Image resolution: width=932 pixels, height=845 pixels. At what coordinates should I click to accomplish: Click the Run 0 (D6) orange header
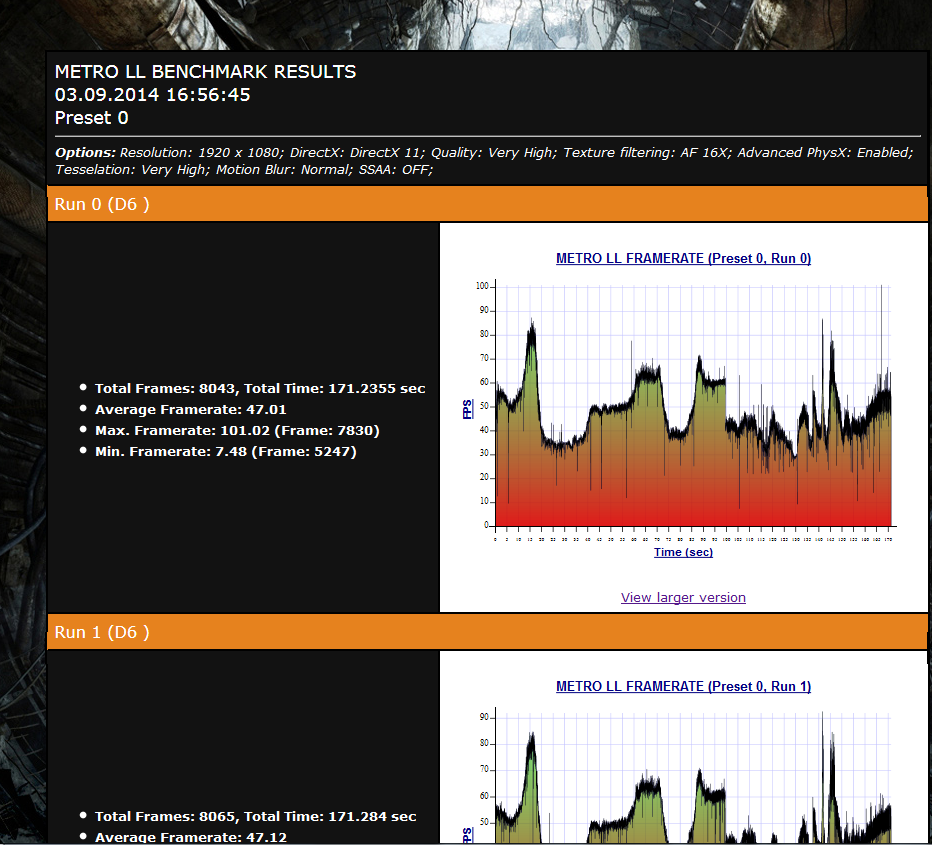pyautogui.click(x=487, y=204)
